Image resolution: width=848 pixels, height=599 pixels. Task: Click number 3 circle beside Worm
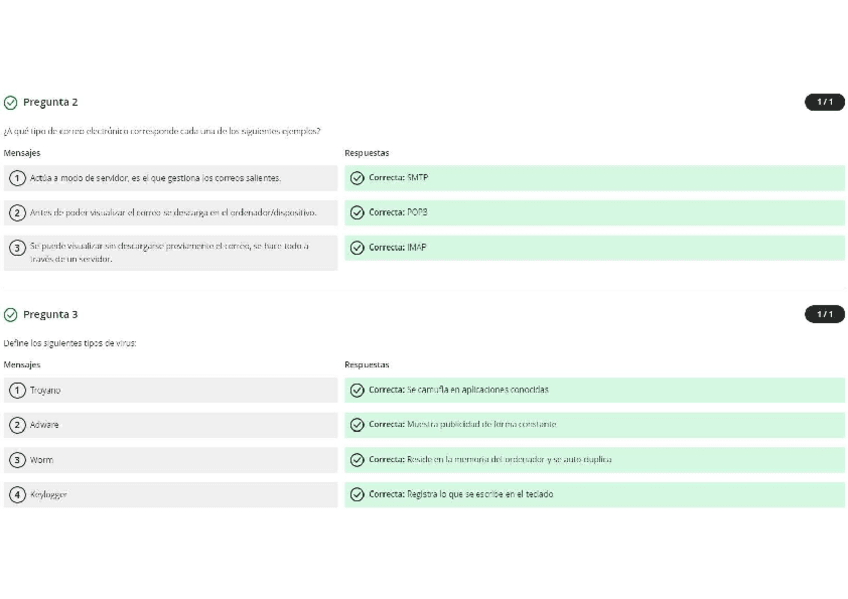click(x=17, y=460)
